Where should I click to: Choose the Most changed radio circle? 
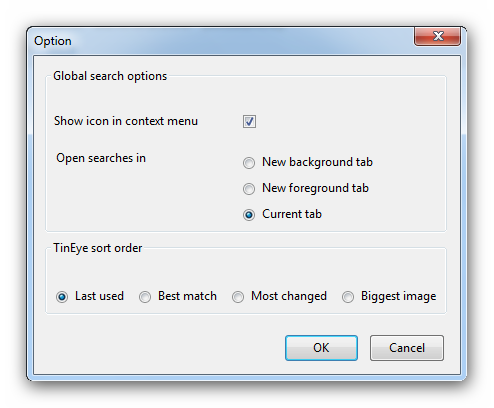click(x=238, y=297)
